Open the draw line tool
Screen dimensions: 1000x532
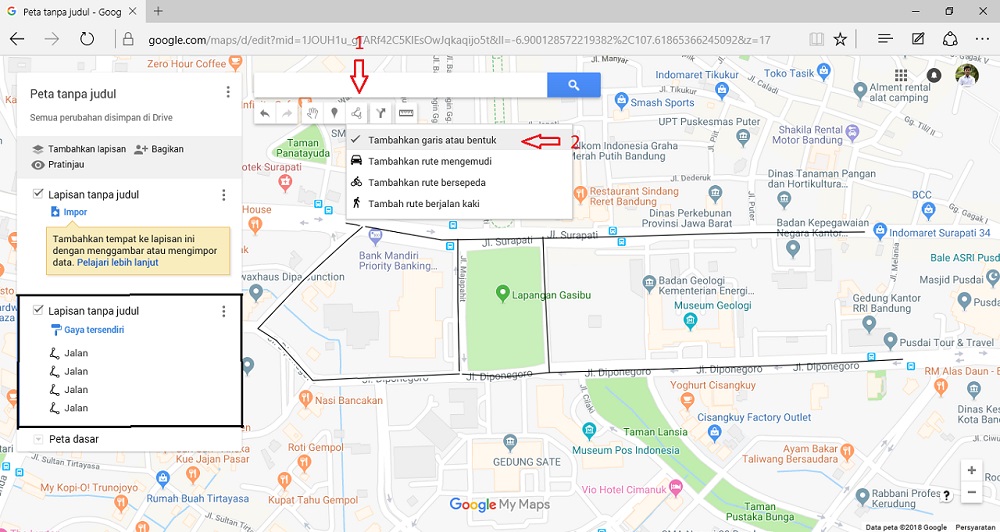pyautogui.click(x=357, y=114)
